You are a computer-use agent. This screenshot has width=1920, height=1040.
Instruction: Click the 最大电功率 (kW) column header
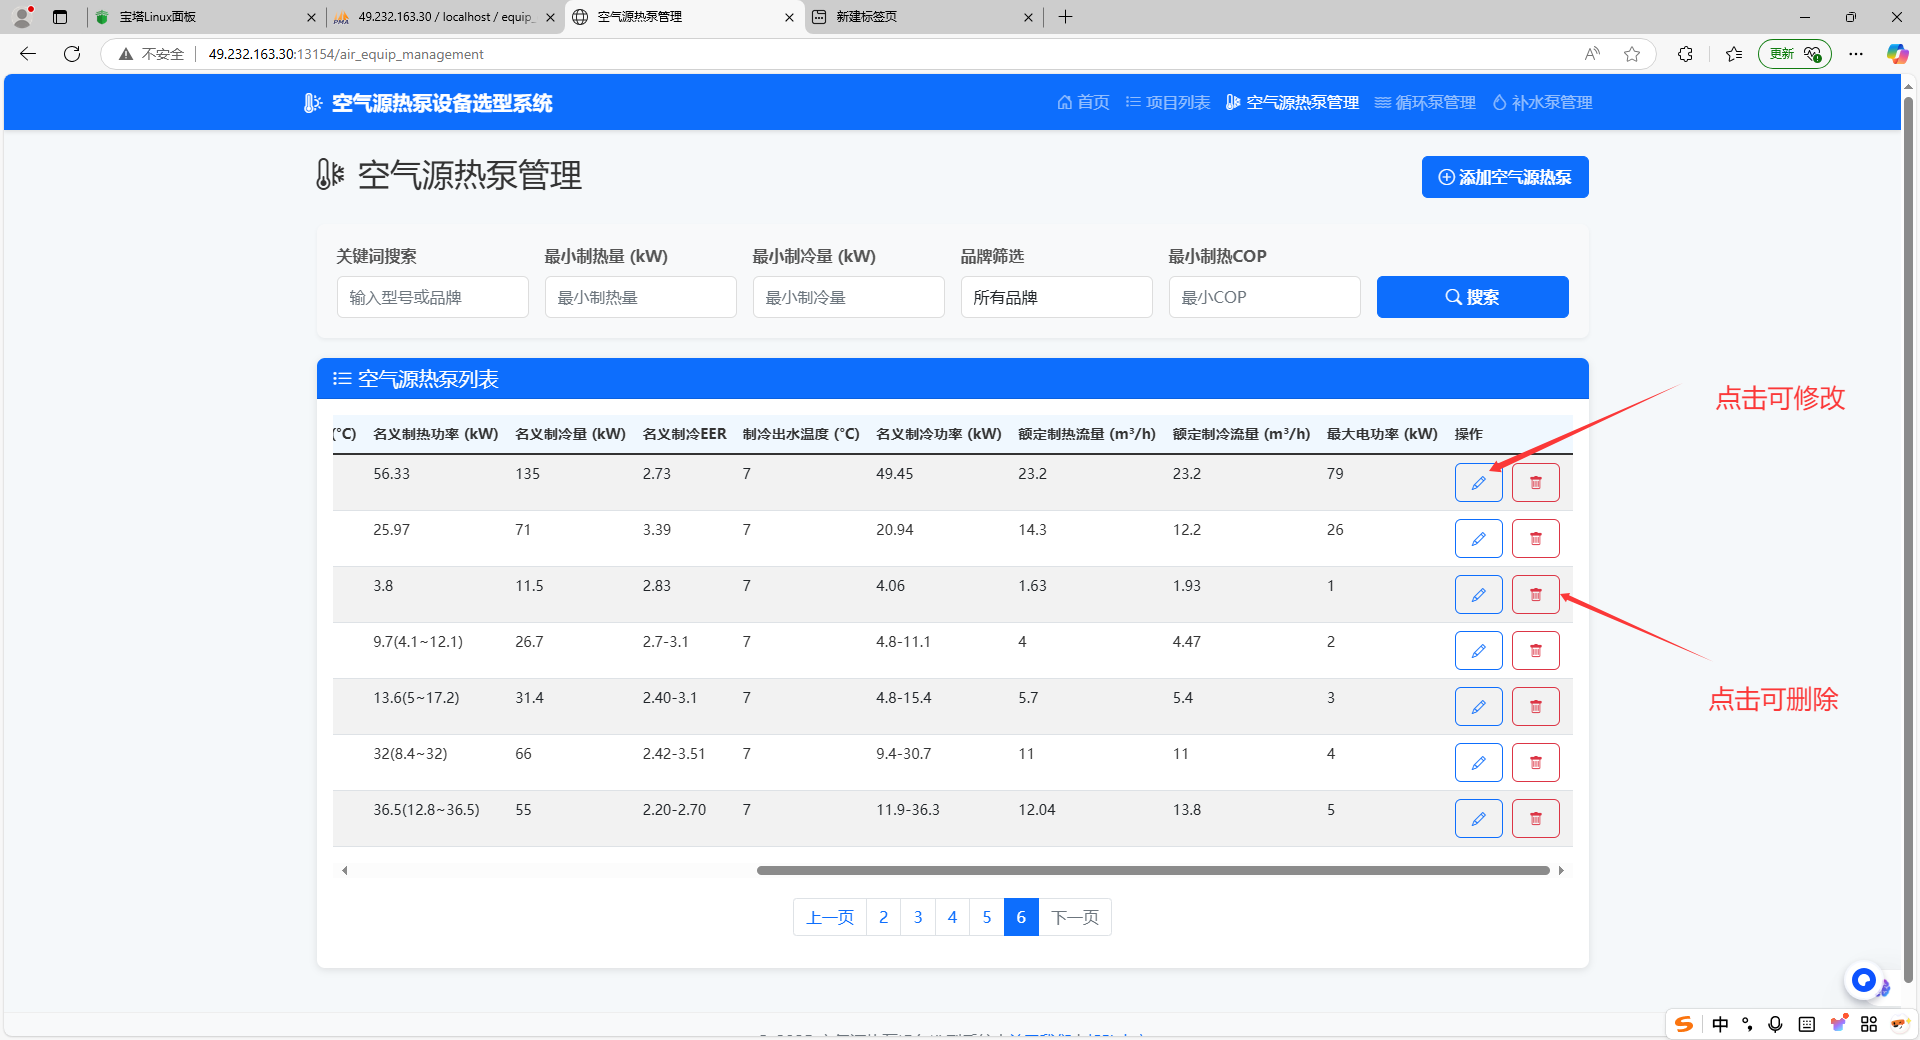click(x=1382, y=434)
